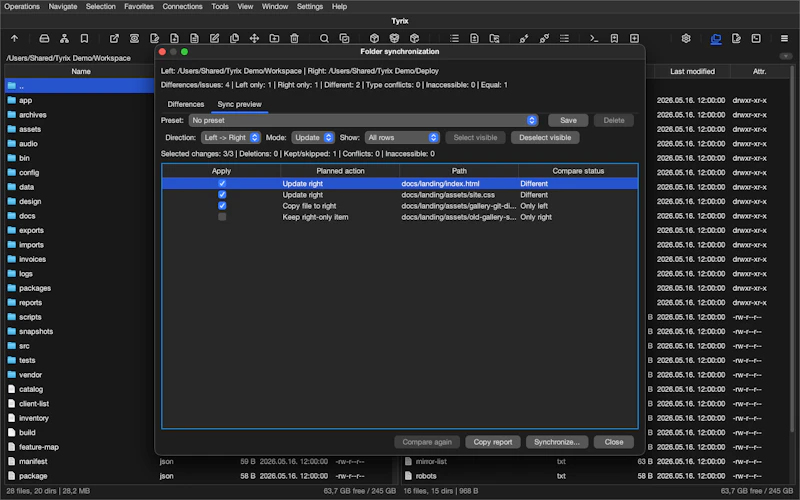Viewport: 800px width, 500px height.
Task: Uncheck Apply for docs/landing/assets/site.css row
Action: coord(222,194)
